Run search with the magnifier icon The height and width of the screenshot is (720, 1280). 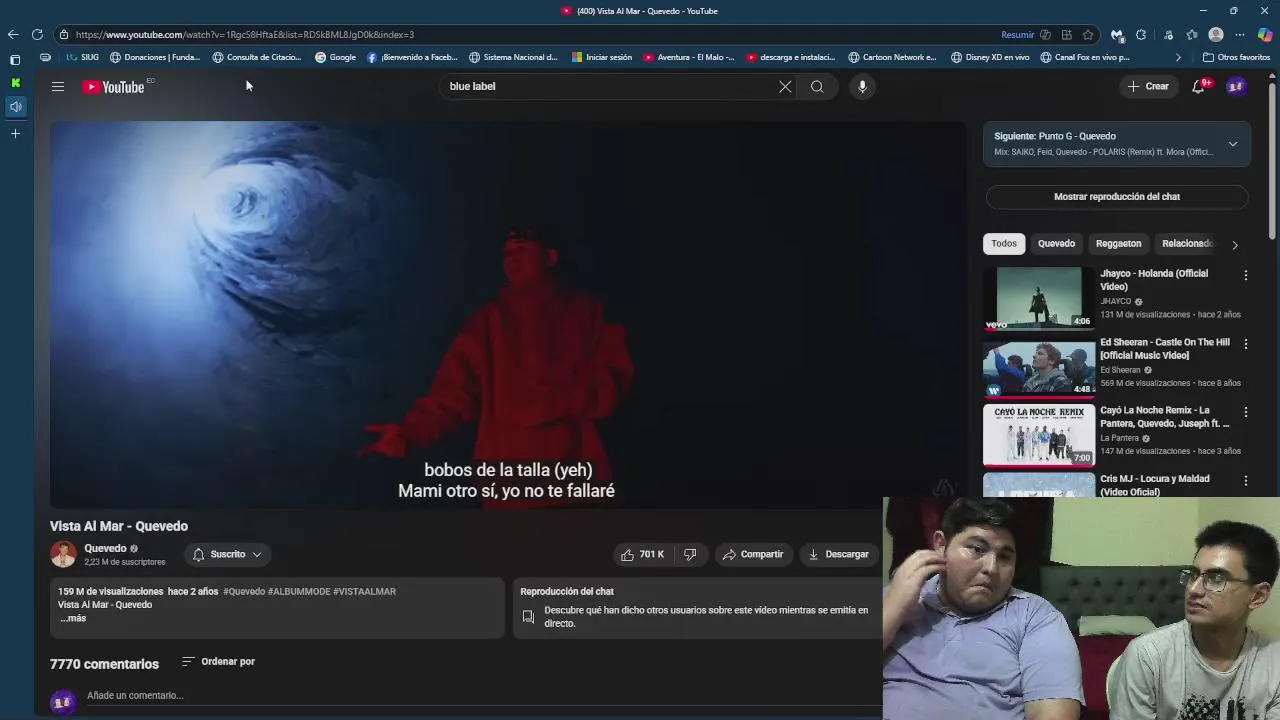pyautogui.click(x=817, y=87)
